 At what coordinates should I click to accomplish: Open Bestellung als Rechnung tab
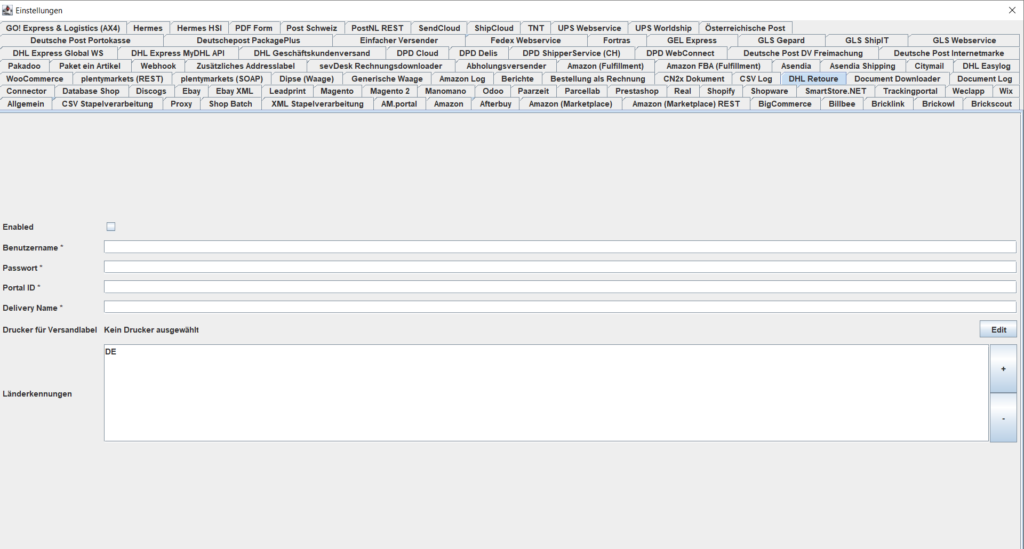tap(598, 79)
